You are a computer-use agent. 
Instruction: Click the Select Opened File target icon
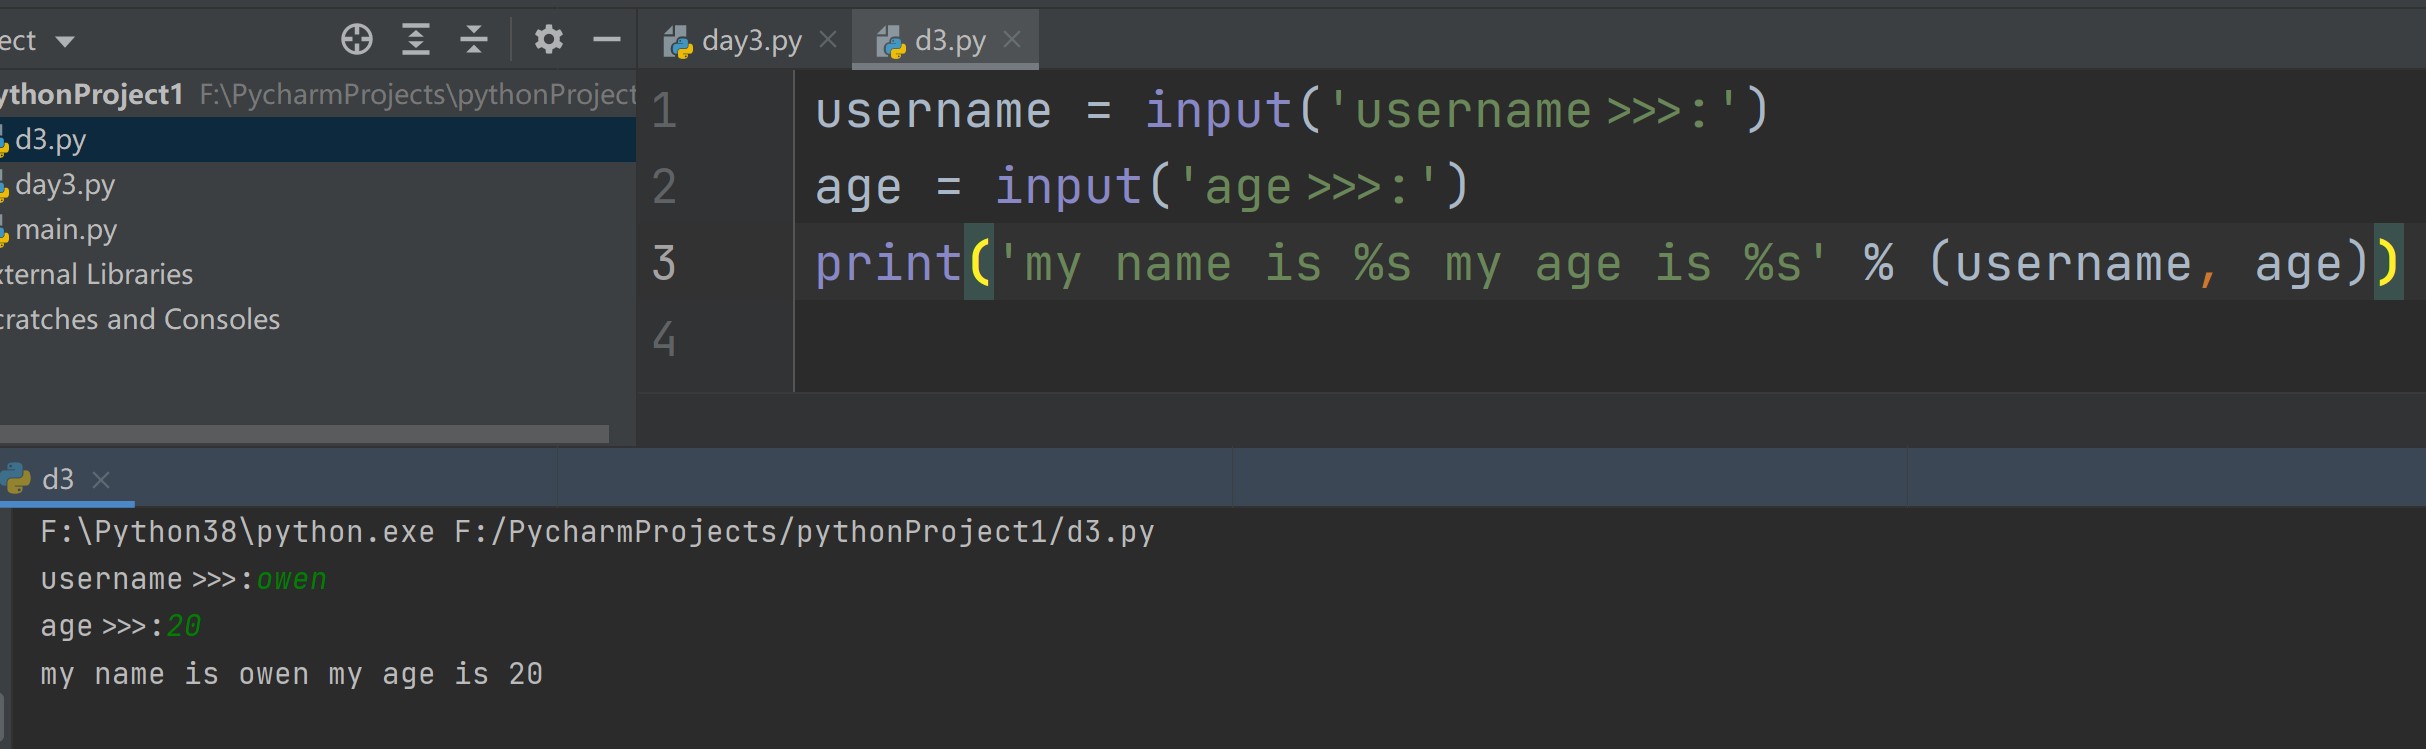356,40
